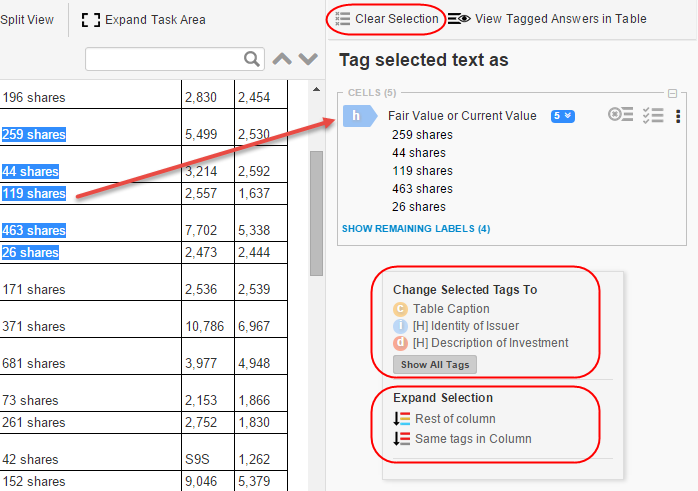
Task: Click the table scrollbar up arrow
Action: pyautogui.click(x=316, y=89)
